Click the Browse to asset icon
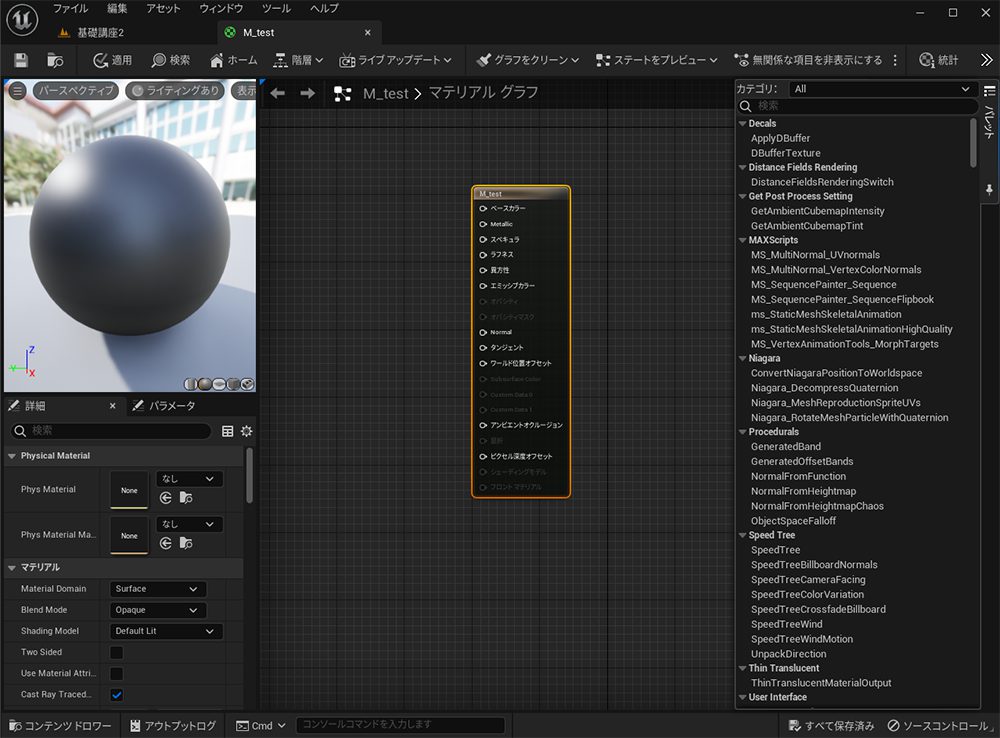This screenshot has width=1000, height=738. pyautogui.click(x=55, y=60)
